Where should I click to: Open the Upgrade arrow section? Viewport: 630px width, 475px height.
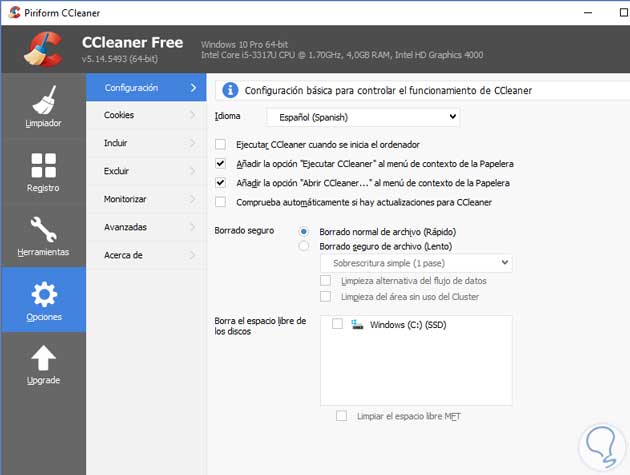coord(43,365)
